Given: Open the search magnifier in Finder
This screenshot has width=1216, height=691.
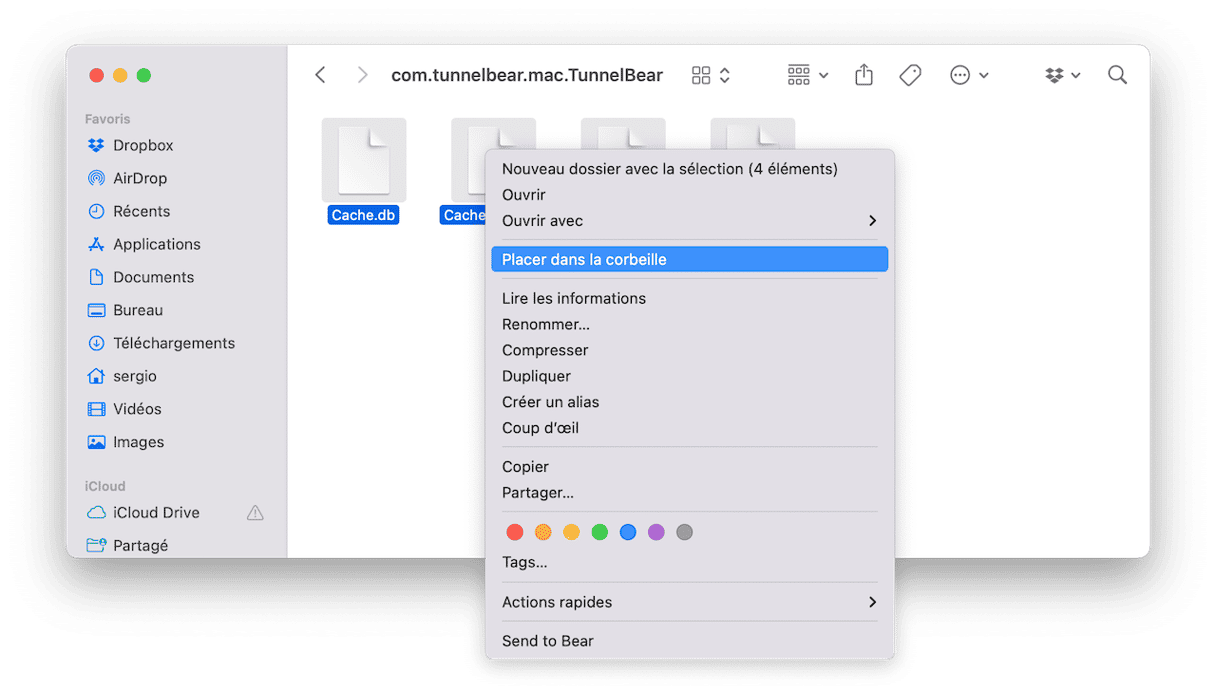Looking at the screenshot, I should (x=1117, y=75).
